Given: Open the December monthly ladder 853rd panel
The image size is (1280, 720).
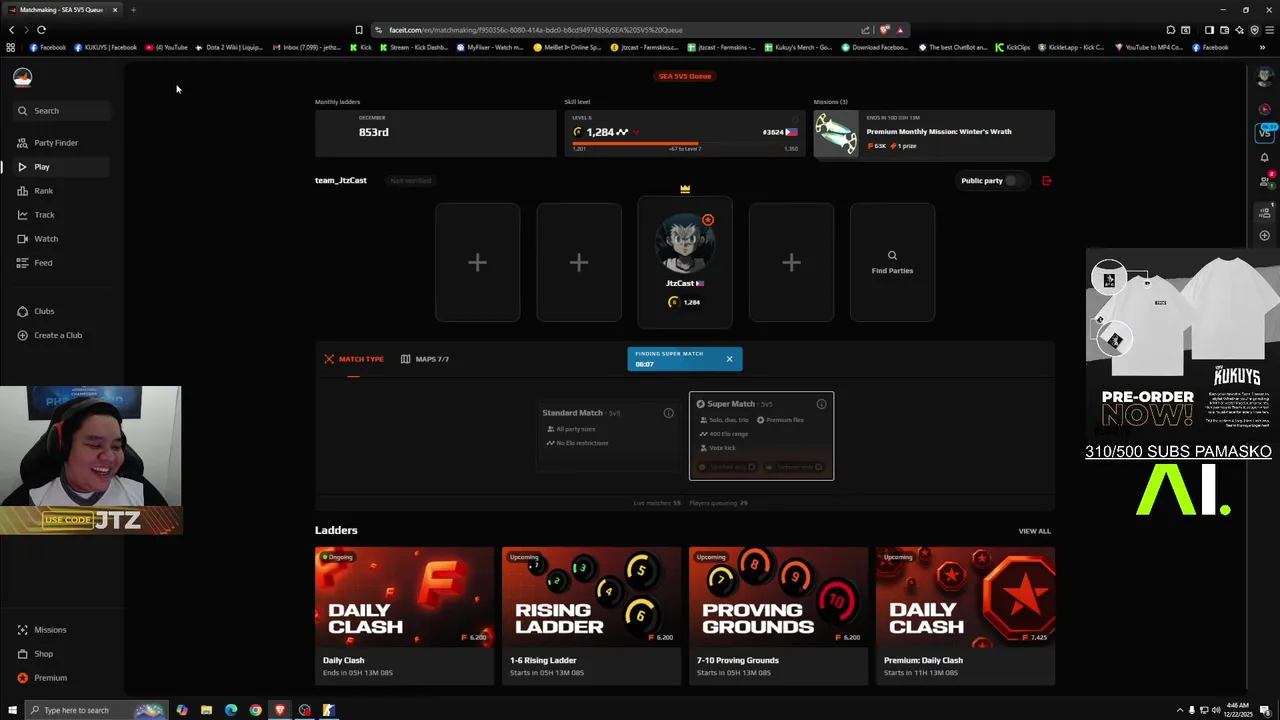Looking at the screenshot, I should click(435, 133).
